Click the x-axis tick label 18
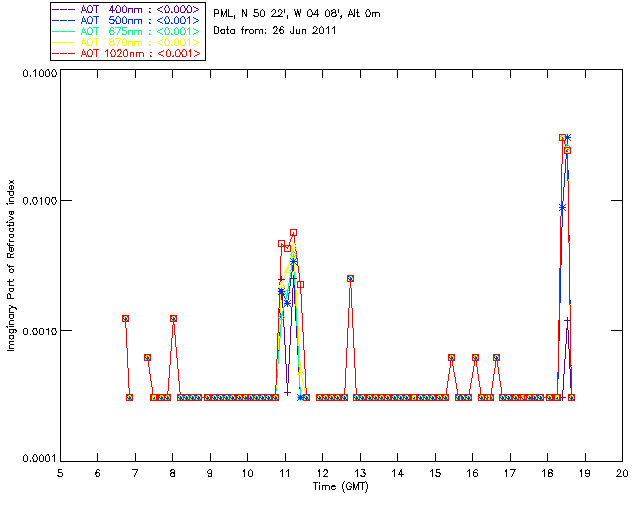Screen dimensions: 640x512 coord(547,473)
